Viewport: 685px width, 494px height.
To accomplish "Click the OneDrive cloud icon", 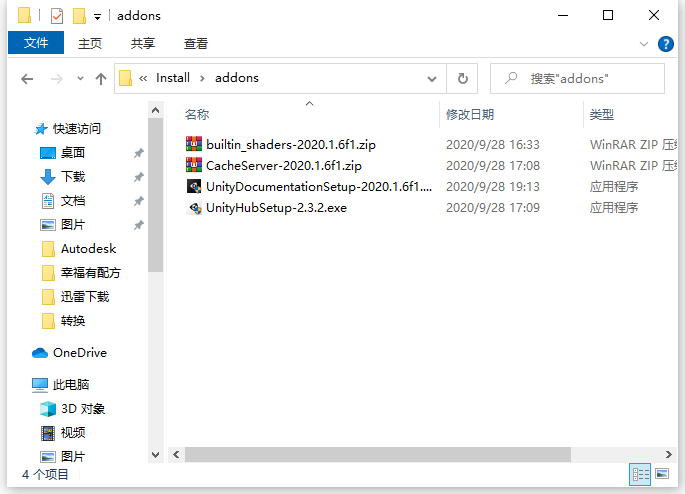I will pyautogui.click(x=40, y=353).
